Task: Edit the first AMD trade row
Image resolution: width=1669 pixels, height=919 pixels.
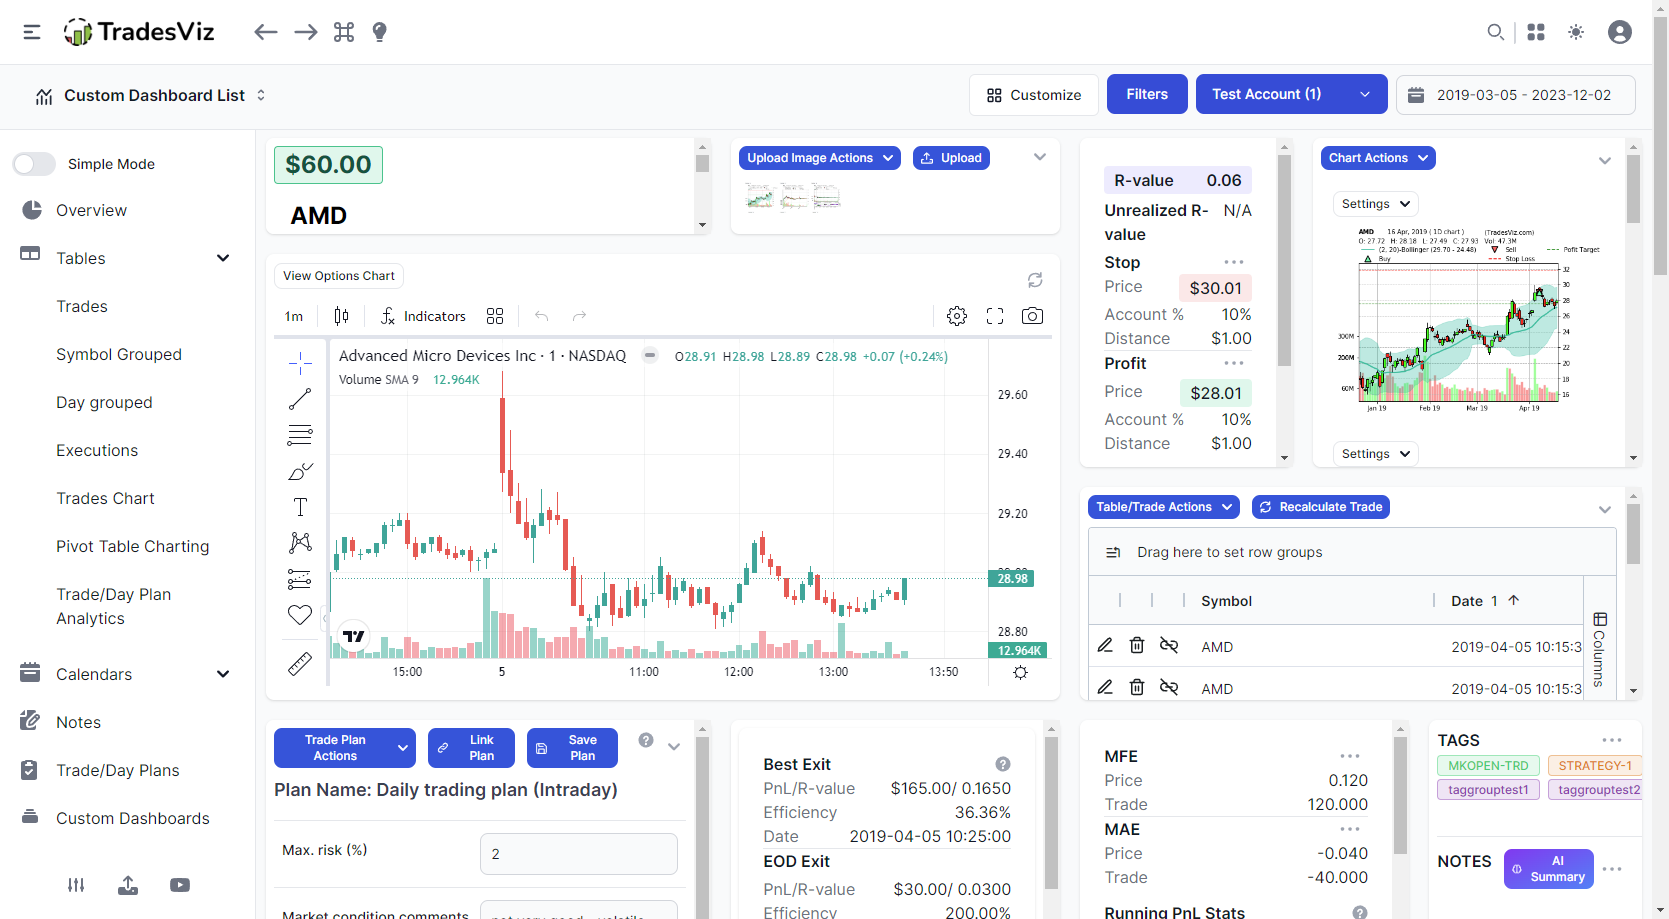Action: [x=1105, y=645]
